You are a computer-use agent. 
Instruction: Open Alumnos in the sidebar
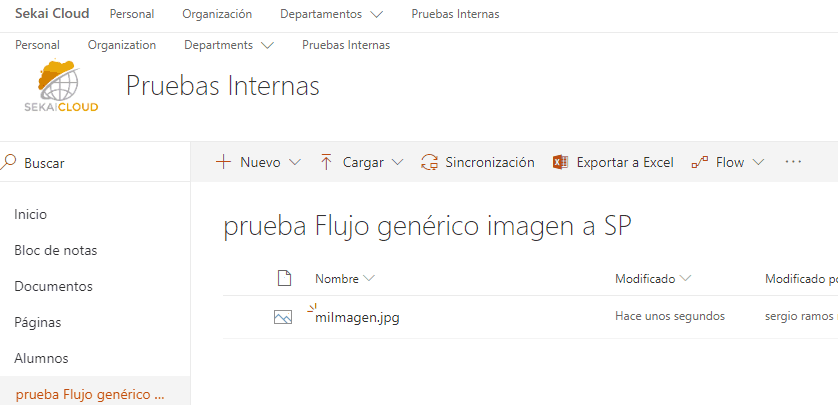(41, 358)
